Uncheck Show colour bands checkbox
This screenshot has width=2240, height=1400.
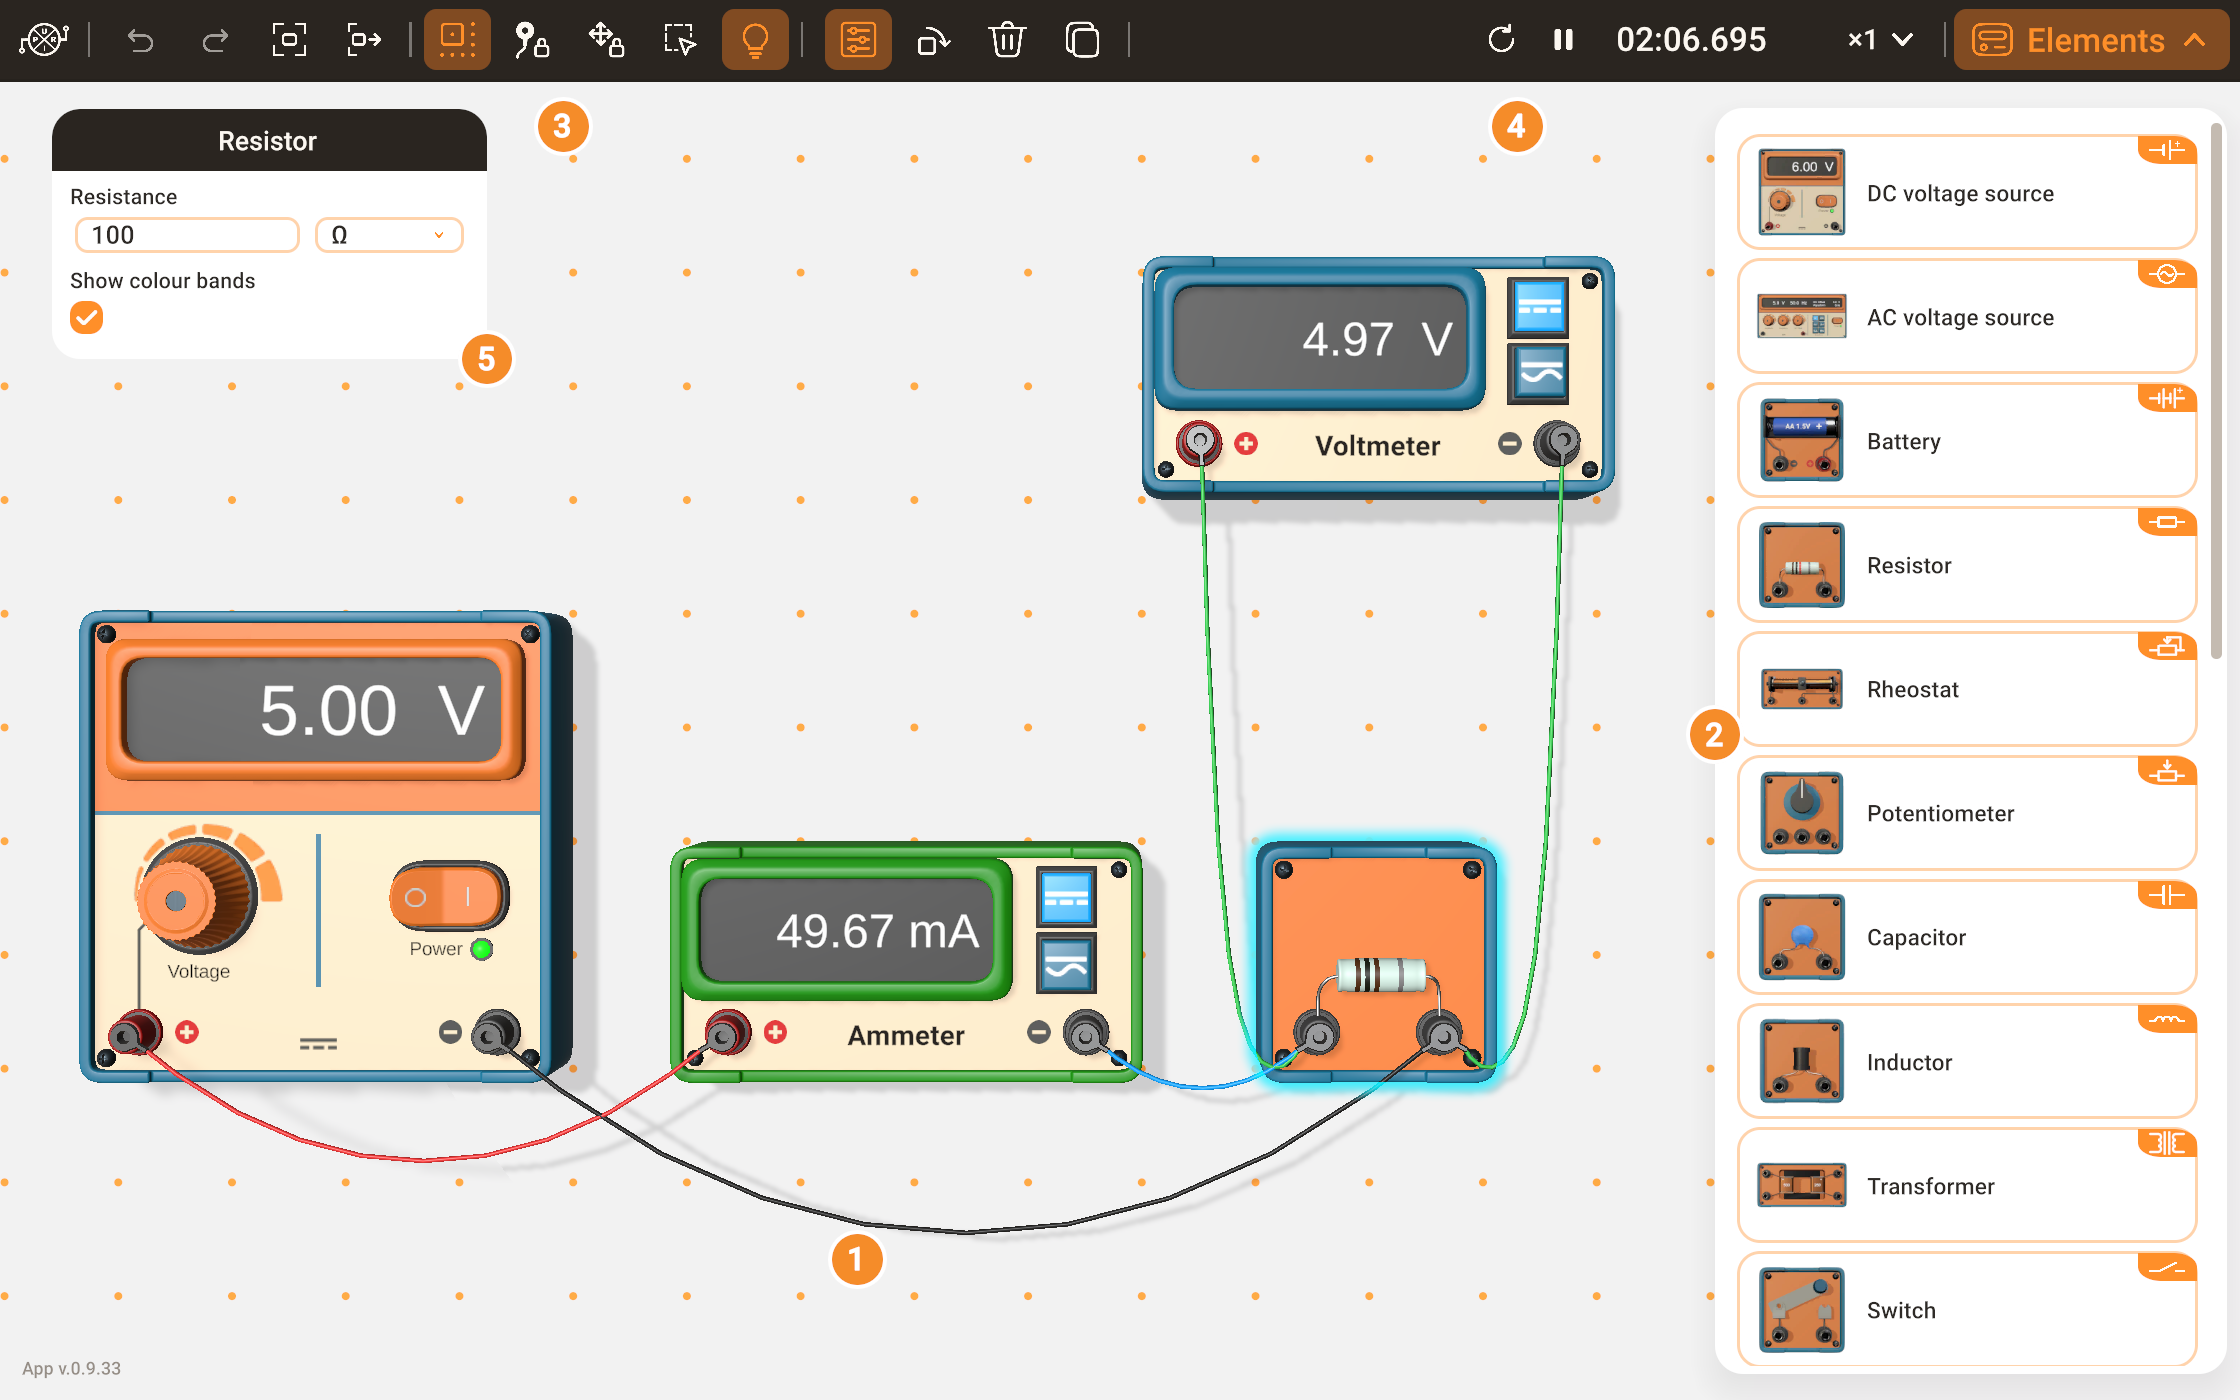(87, 318)
